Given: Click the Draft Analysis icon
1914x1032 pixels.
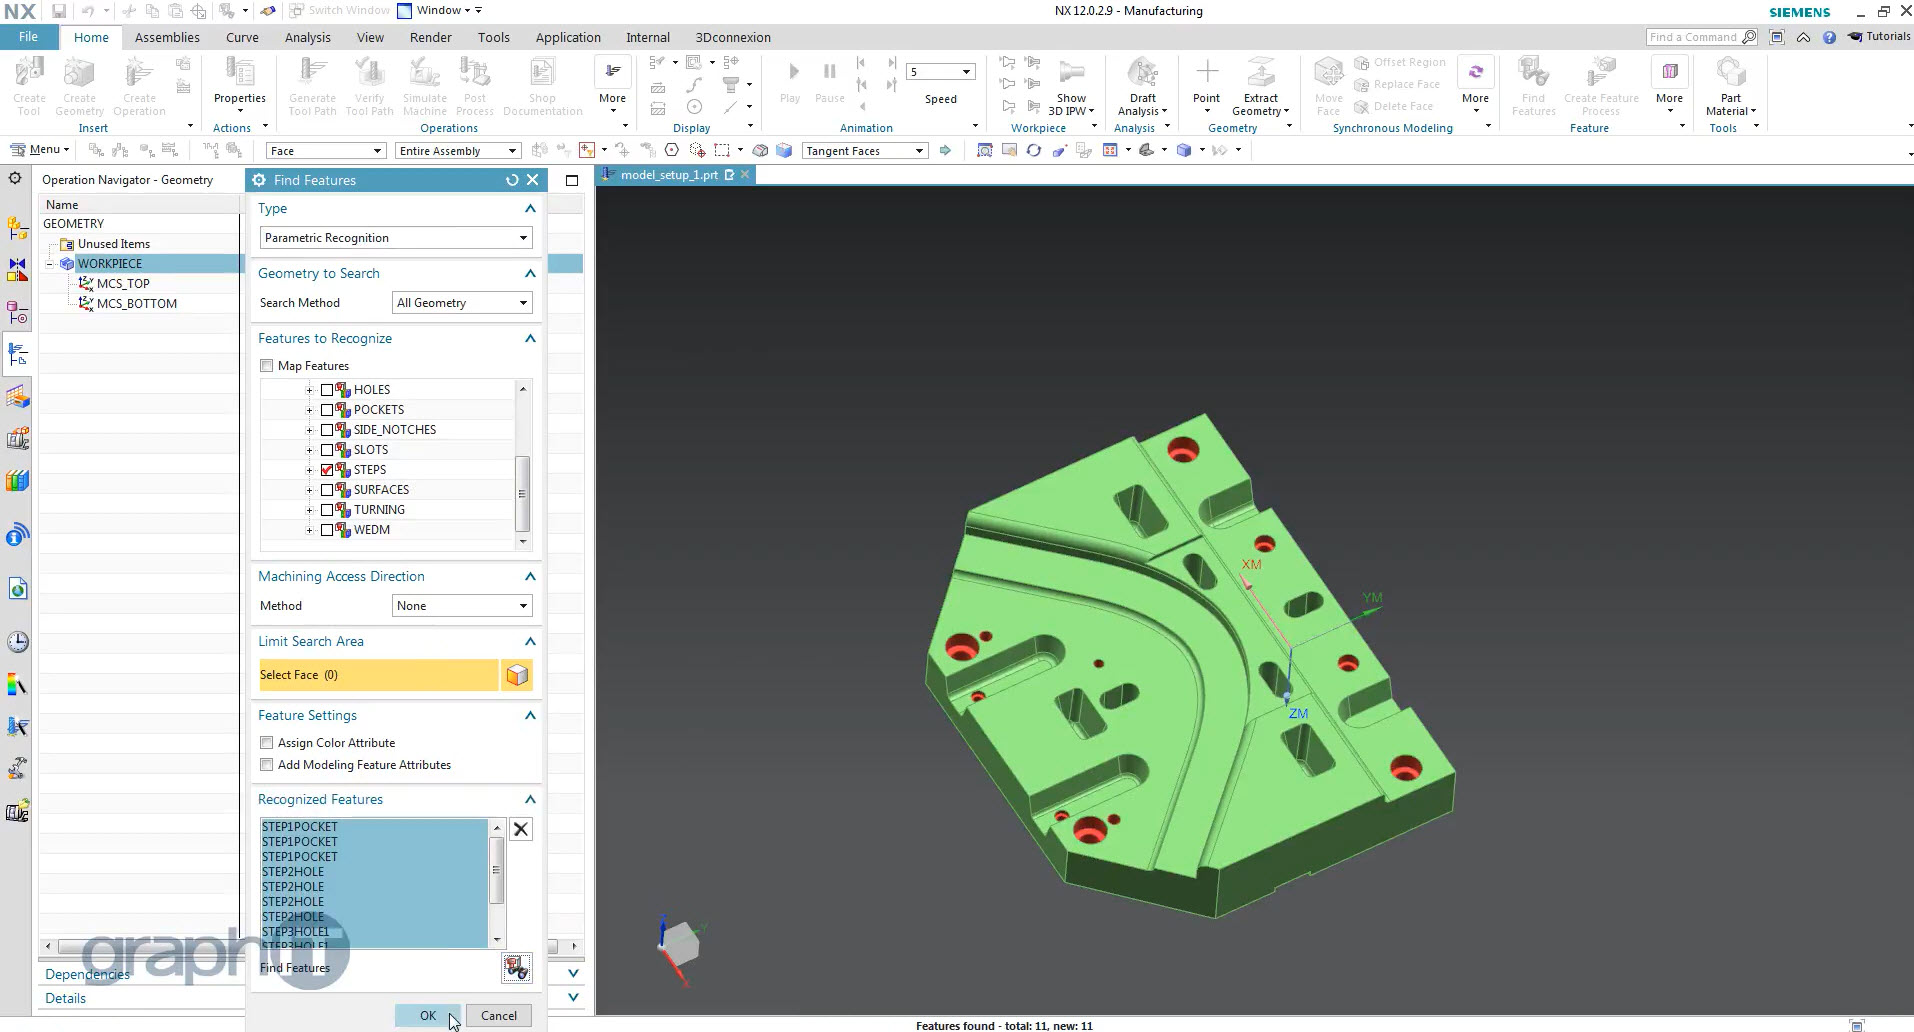Looking at the screenshot, I should (x=1142, y=75).
